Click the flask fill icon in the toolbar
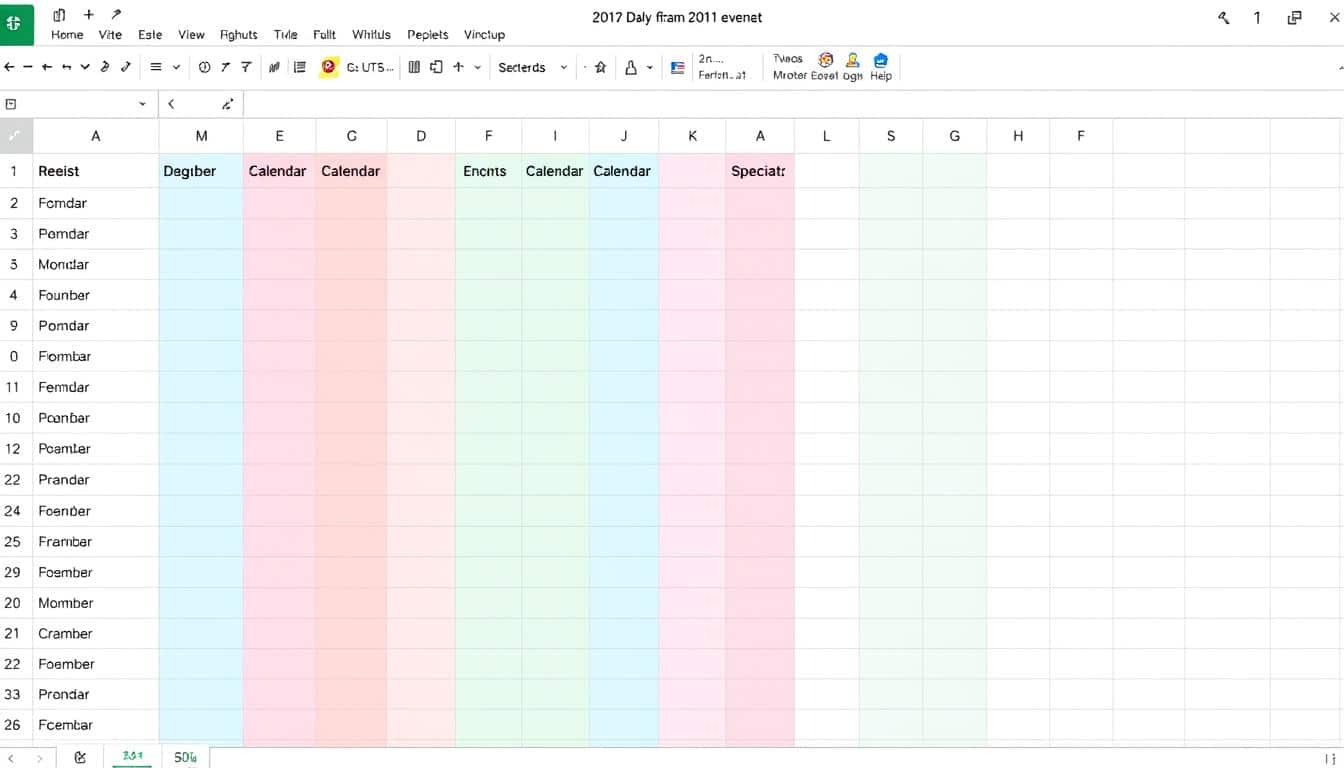 pyautogui.click(x=631, y=67)
